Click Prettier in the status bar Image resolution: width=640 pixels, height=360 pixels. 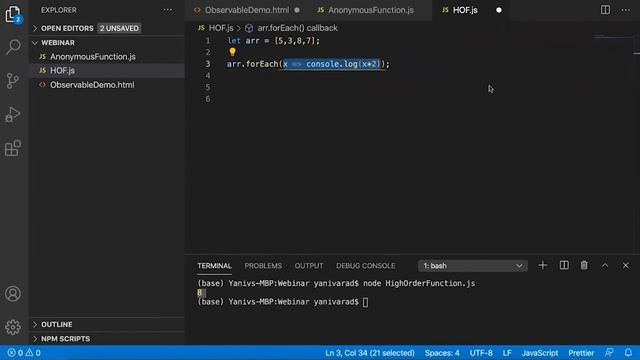[x=581, y=353]
